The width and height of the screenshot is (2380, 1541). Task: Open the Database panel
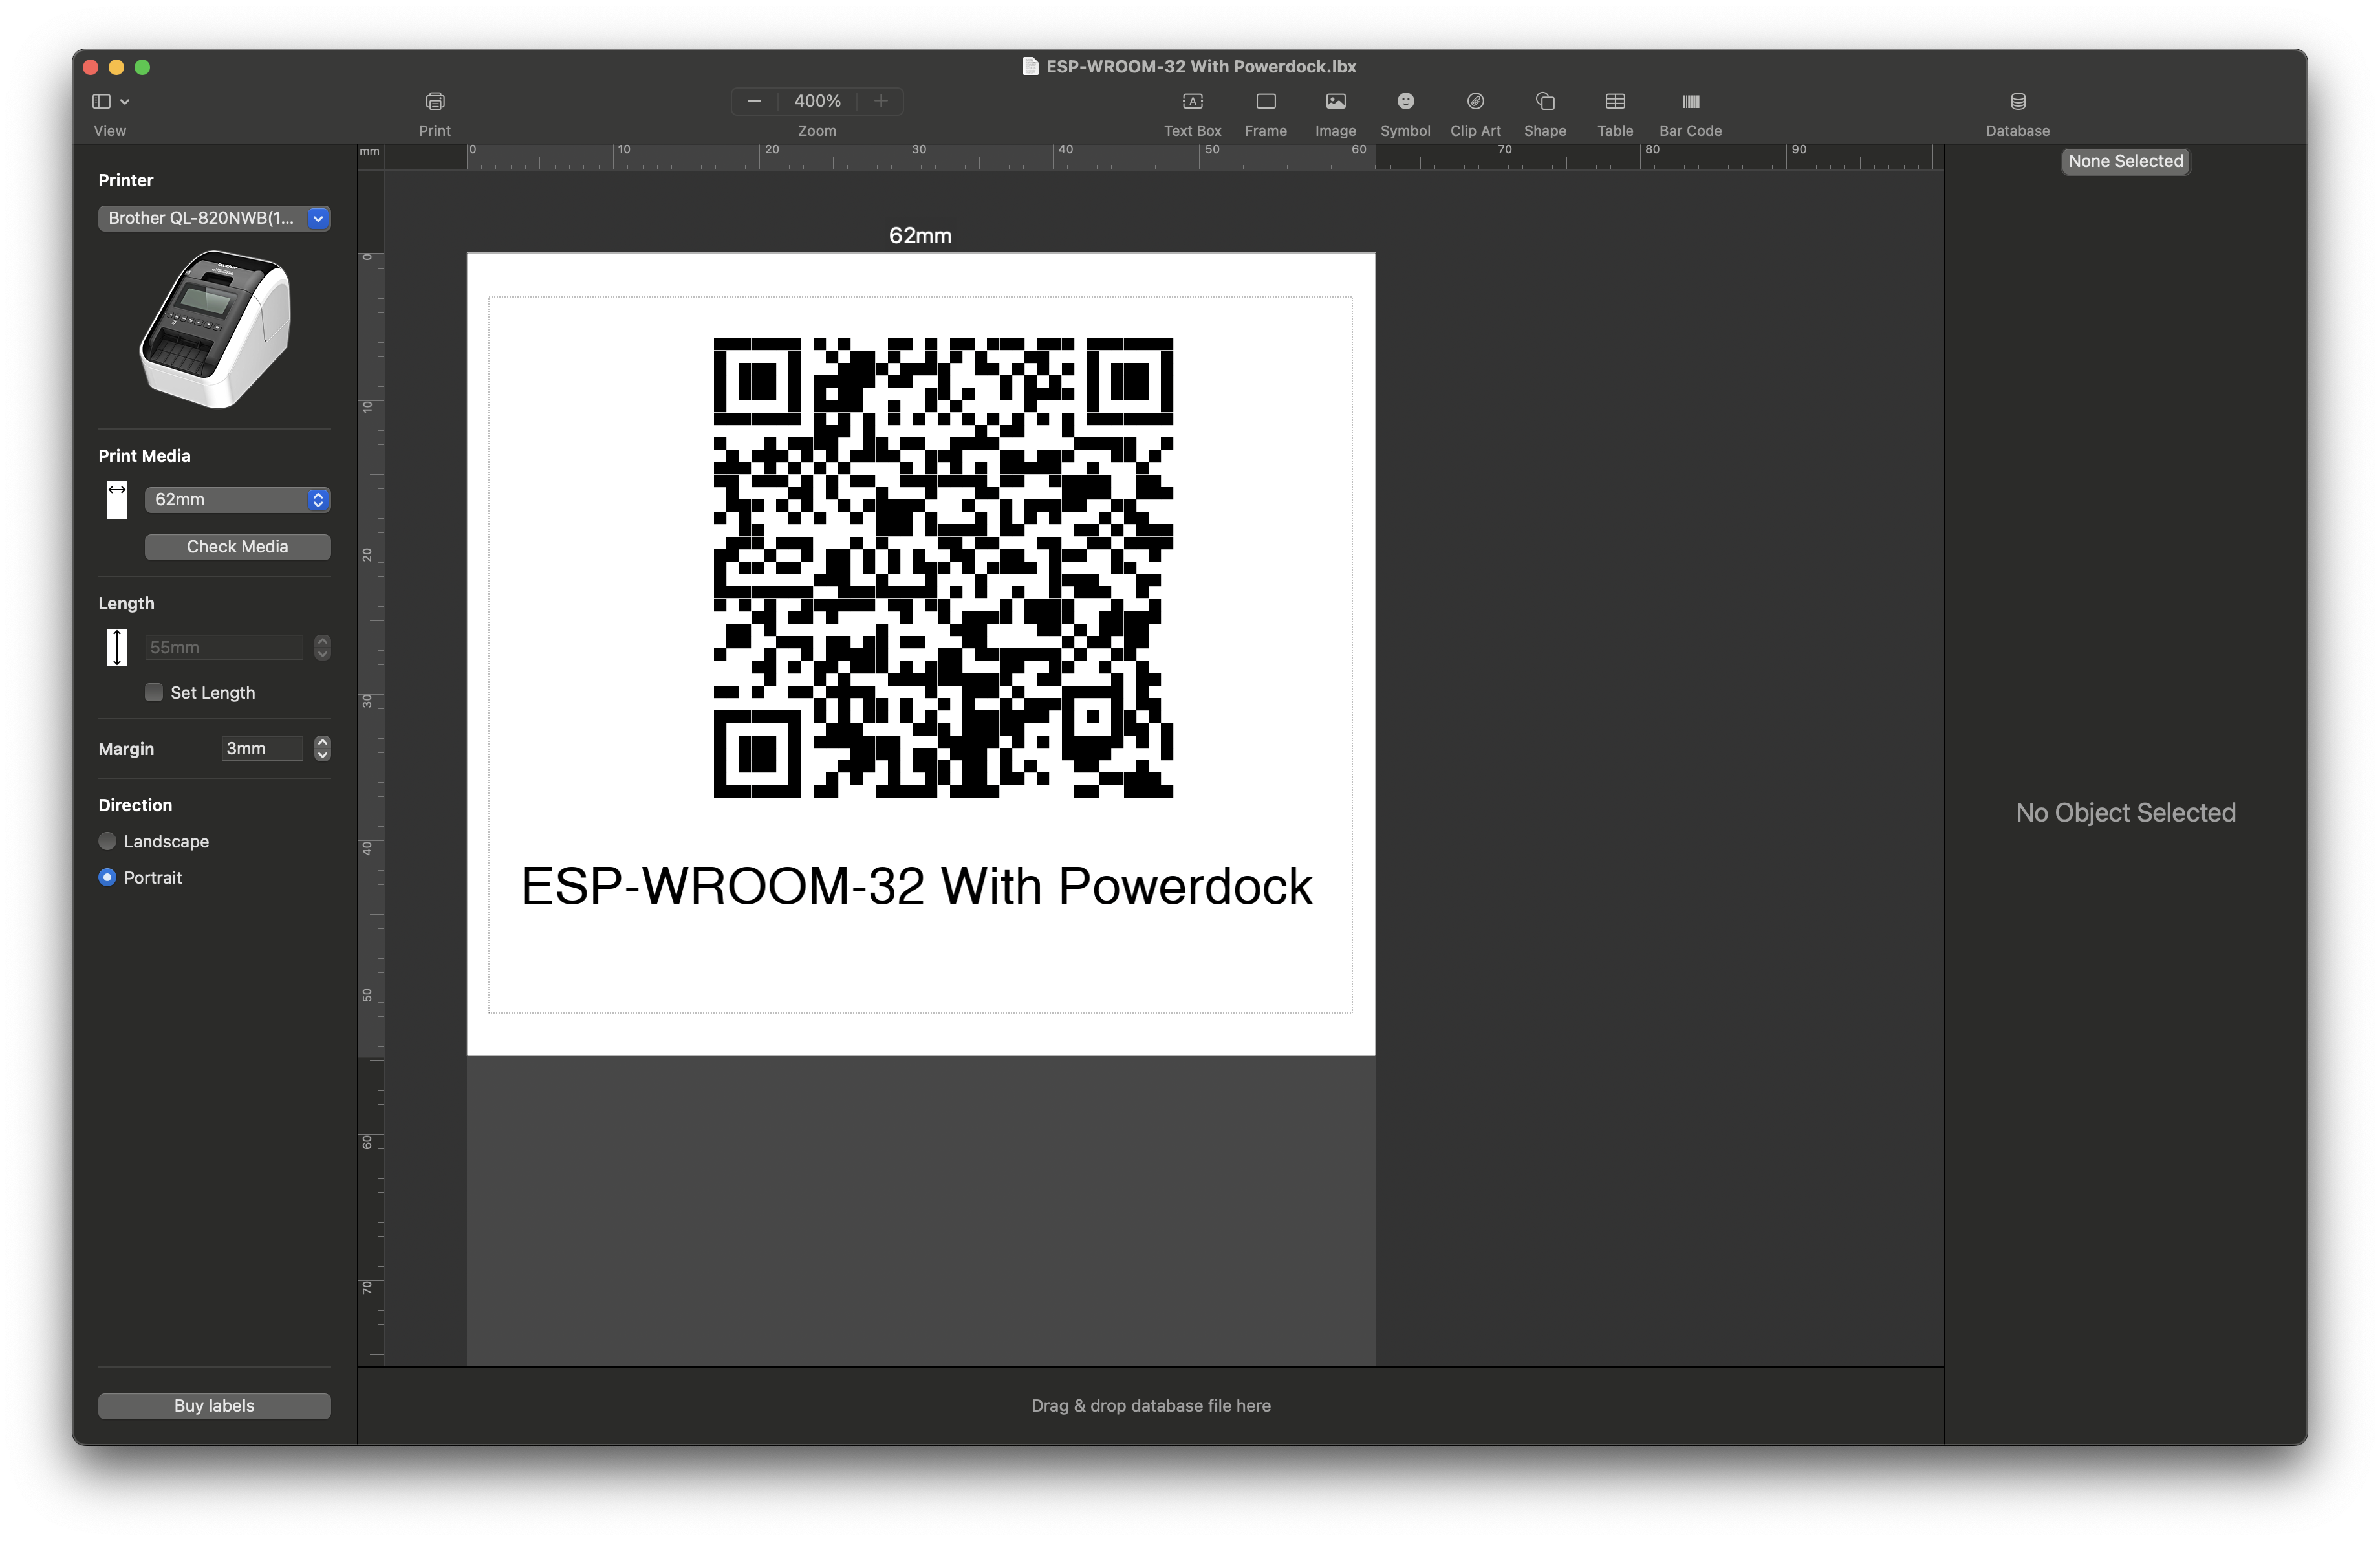[2017, 102]
